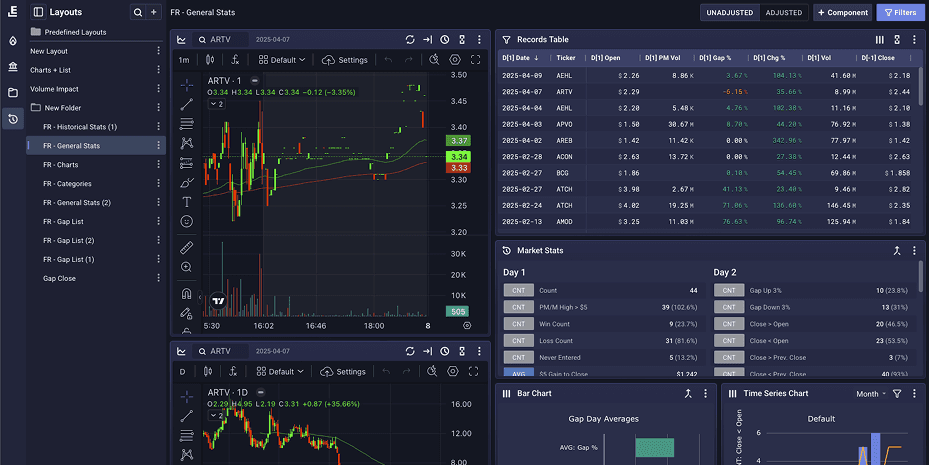Open the FR - Charts layout
The width and height of the screenshot is (929, 465).
point(60,165)
